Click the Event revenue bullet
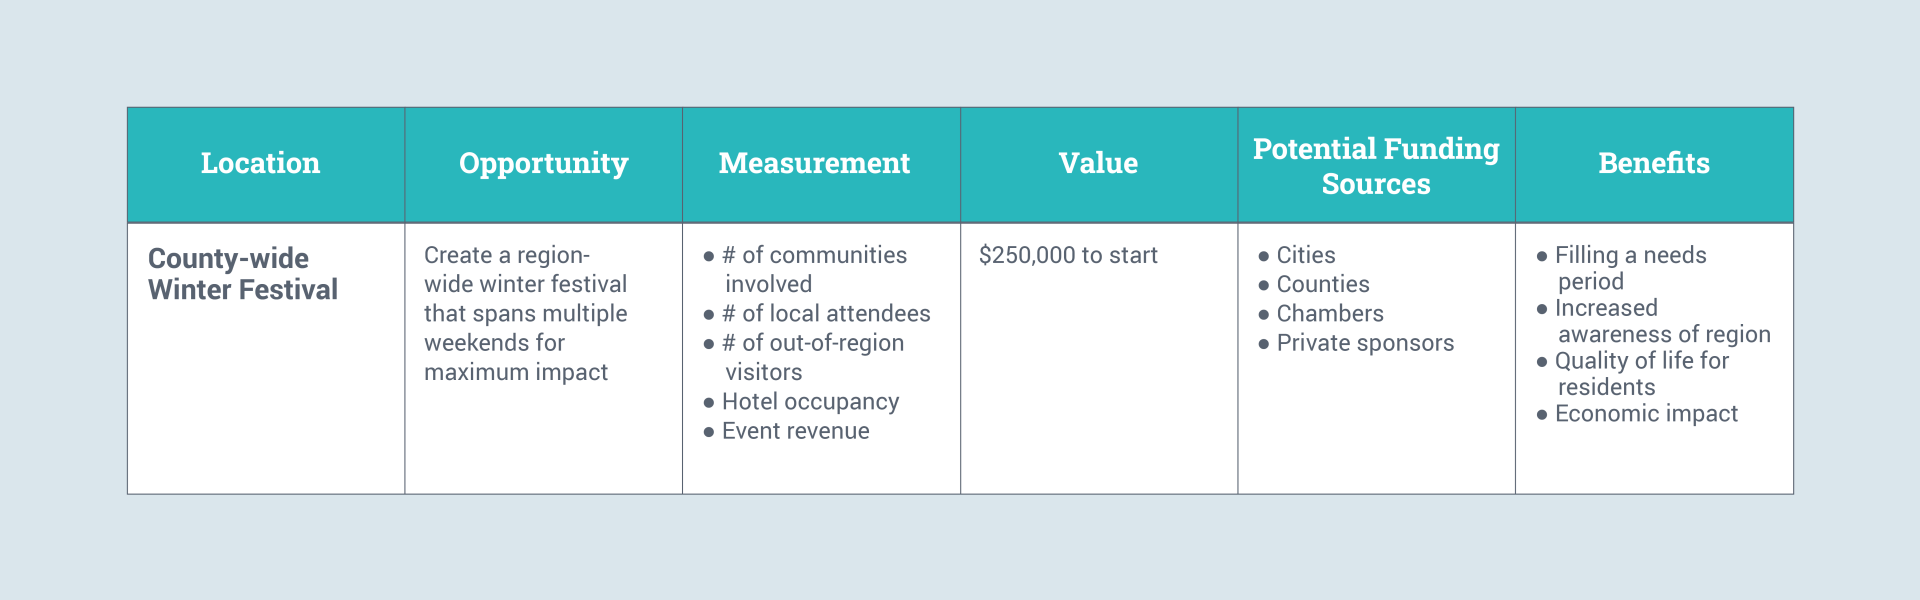Viewport: 1920px width, 600px height. click(x=795, y=431)
